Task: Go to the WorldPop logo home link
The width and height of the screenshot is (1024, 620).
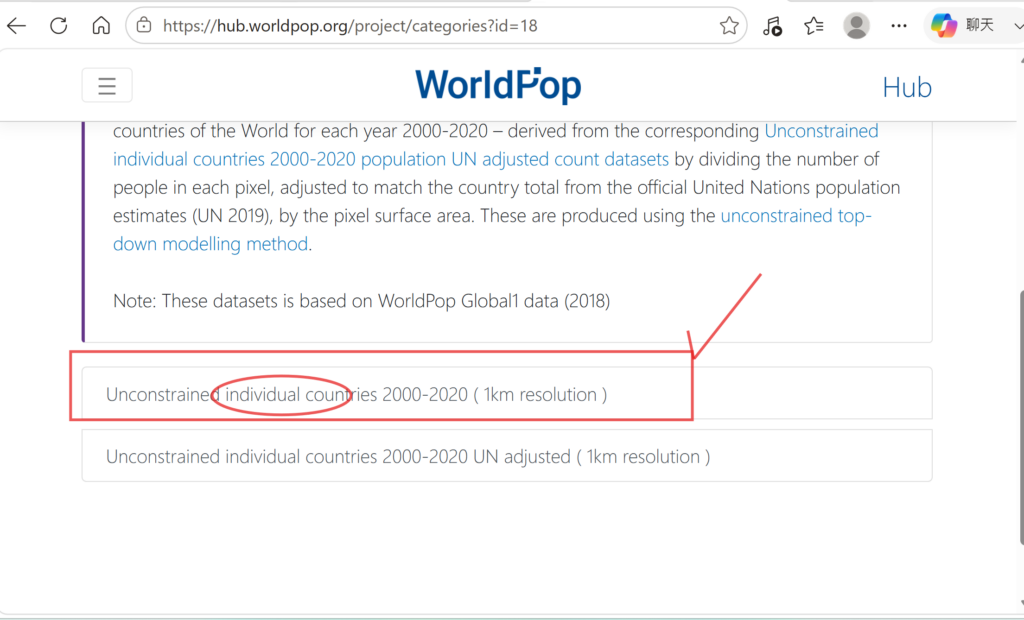Action: pyautogui.click(x=498, y=86)
